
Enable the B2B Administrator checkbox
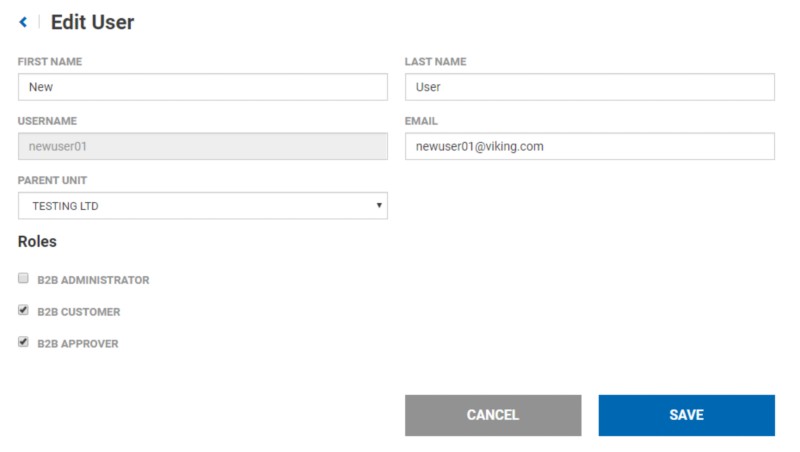[x=23, y=279]
